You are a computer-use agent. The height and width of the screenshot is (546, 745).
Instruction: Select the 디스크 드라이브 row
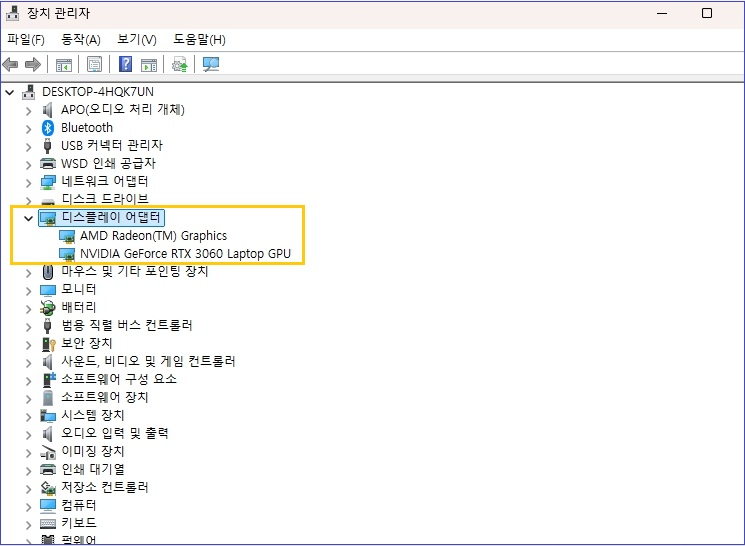click(105, 199)
